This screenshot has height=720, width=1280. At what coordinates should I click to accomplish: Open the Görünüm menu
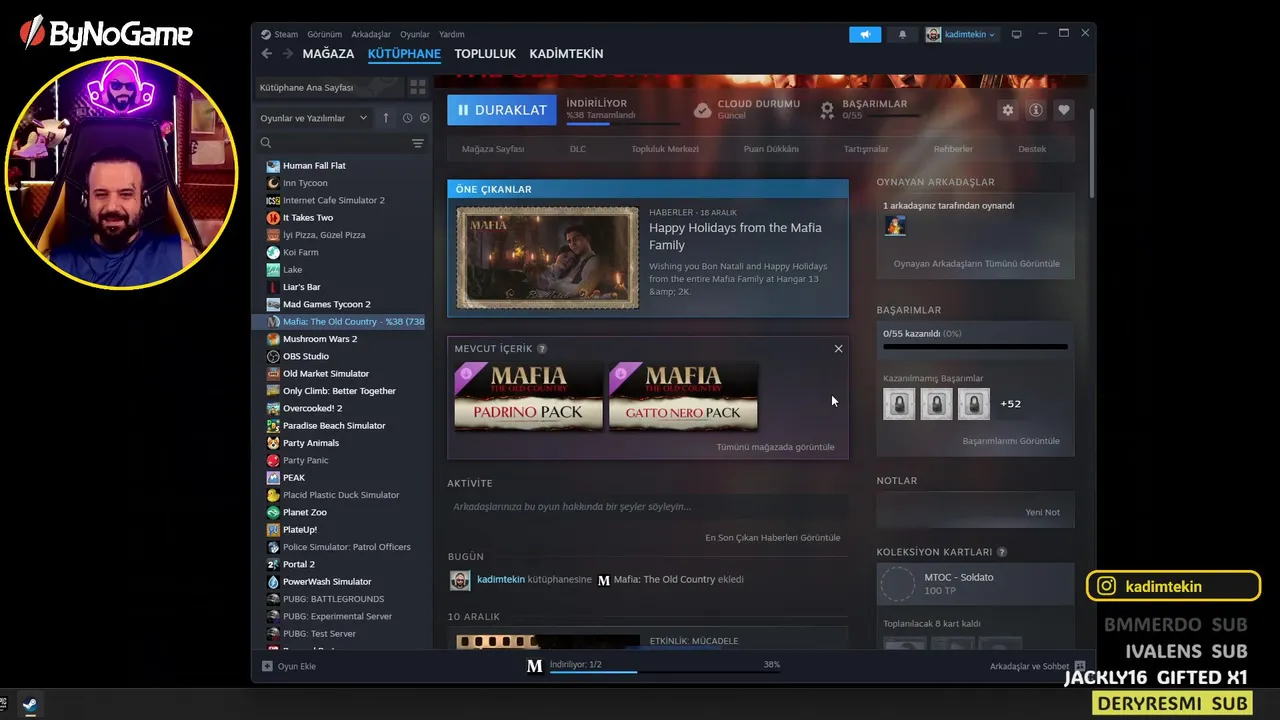(325, 34)
